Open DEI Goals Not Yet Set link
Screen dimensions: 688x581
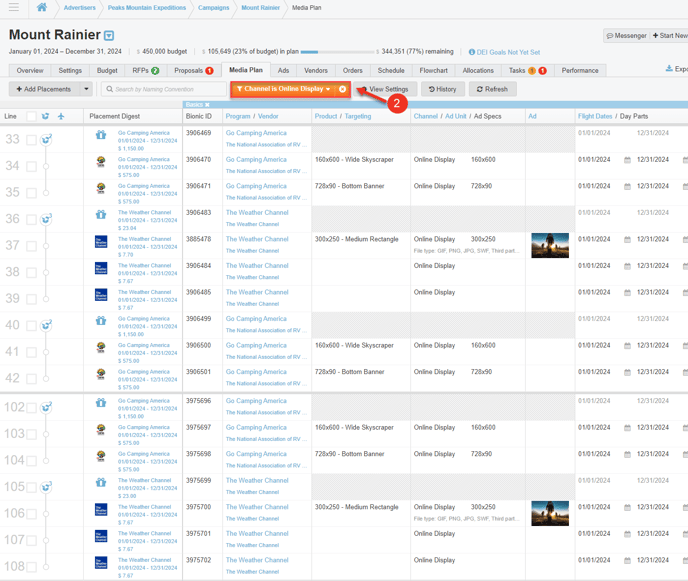[508, 52]
